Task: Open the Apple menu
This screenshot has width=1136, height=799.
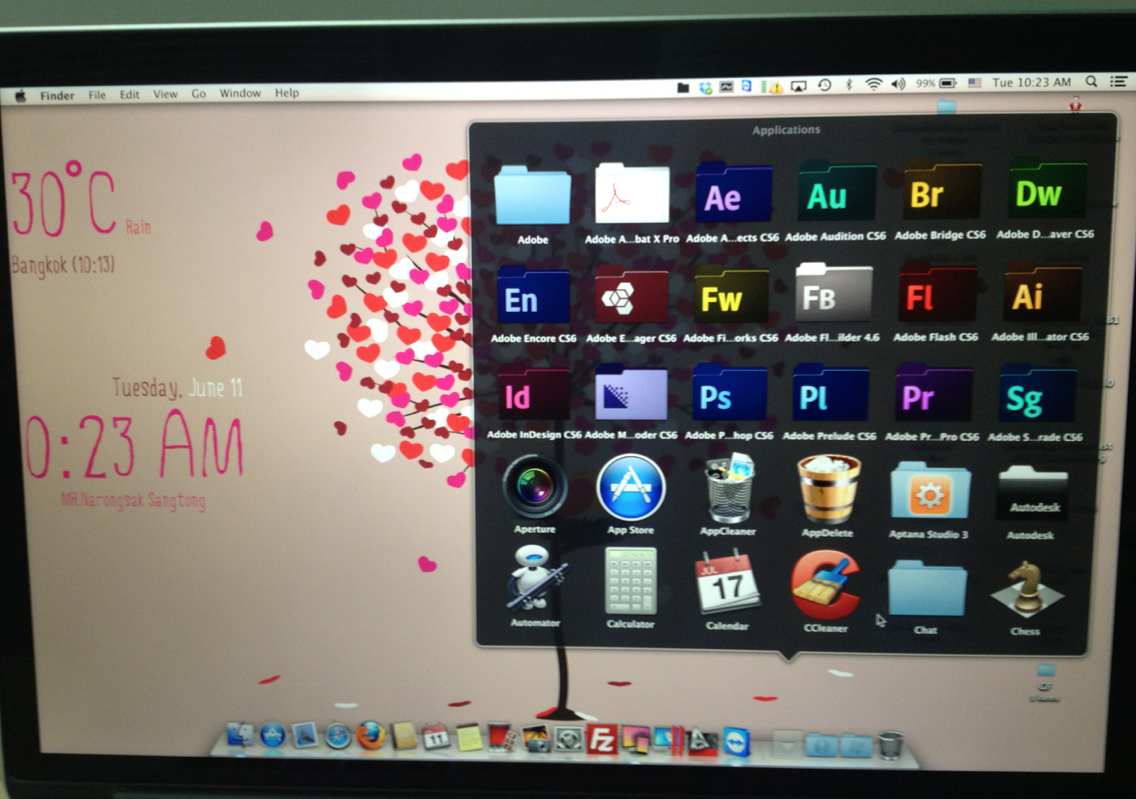Action: [x=20, y=96]
